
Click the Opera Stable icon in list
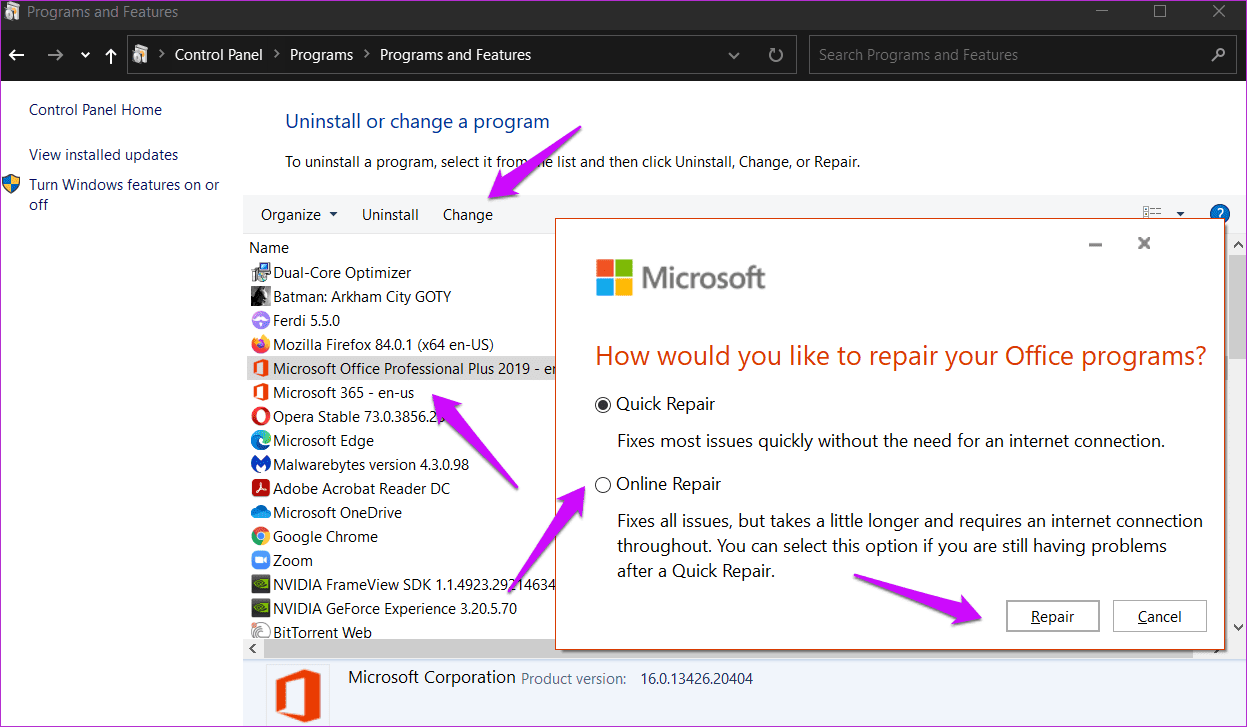pos(260,416)
